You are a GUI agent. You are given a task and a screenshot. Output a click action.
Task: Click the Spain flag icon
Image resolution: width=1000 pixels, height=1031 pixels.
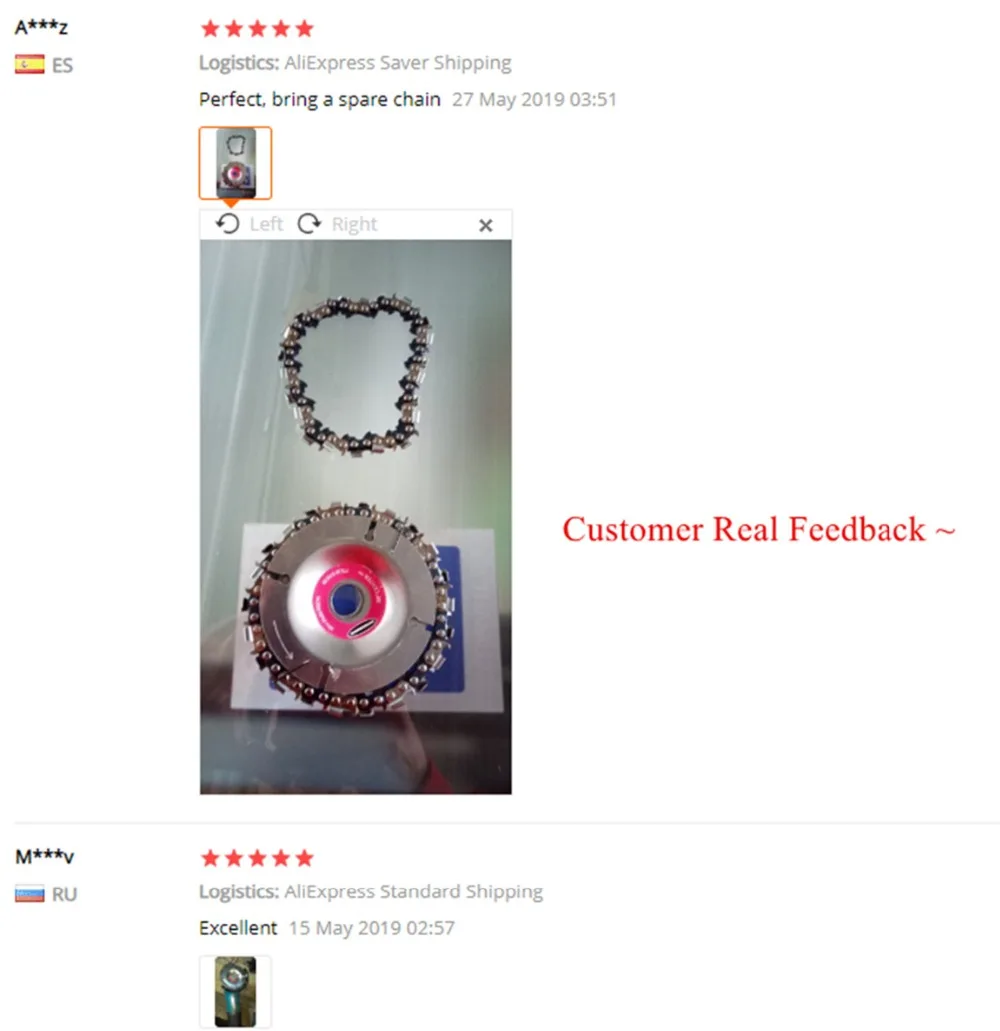(x=30, y=64)
